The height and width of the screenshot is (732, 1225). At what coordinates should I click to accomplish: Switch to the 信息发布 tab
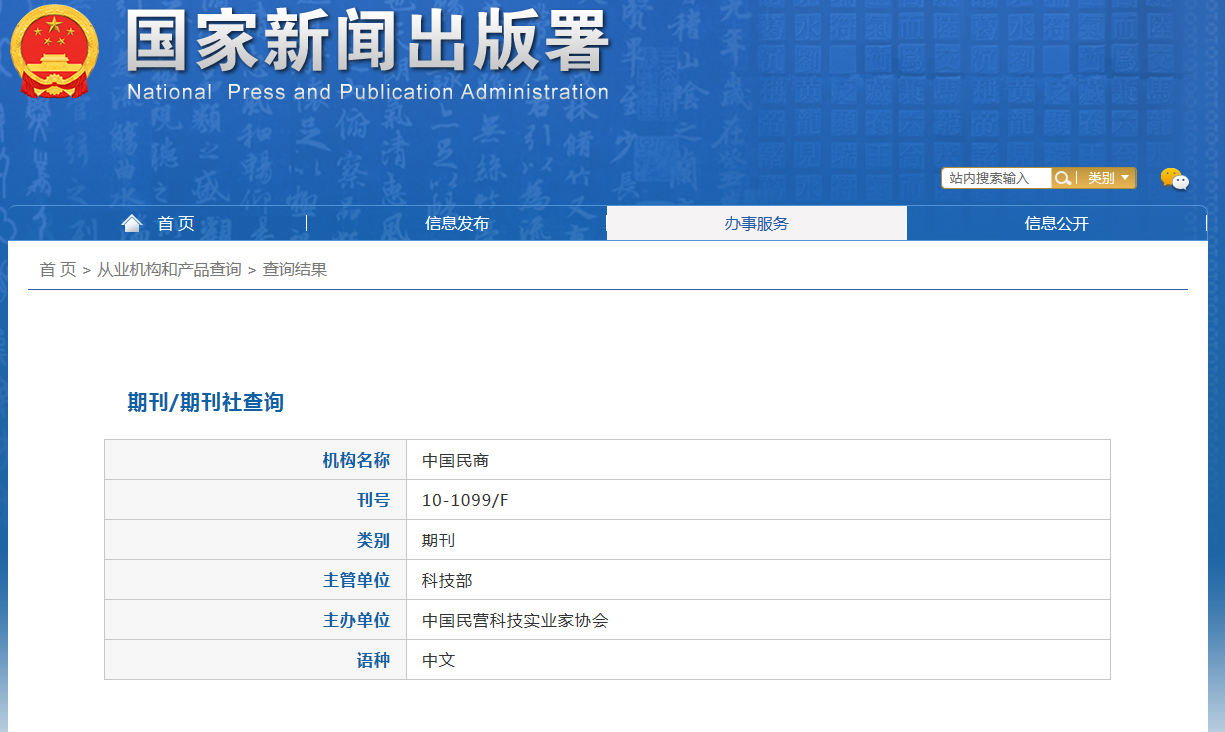pyautogui.click(x=457, y=223)
